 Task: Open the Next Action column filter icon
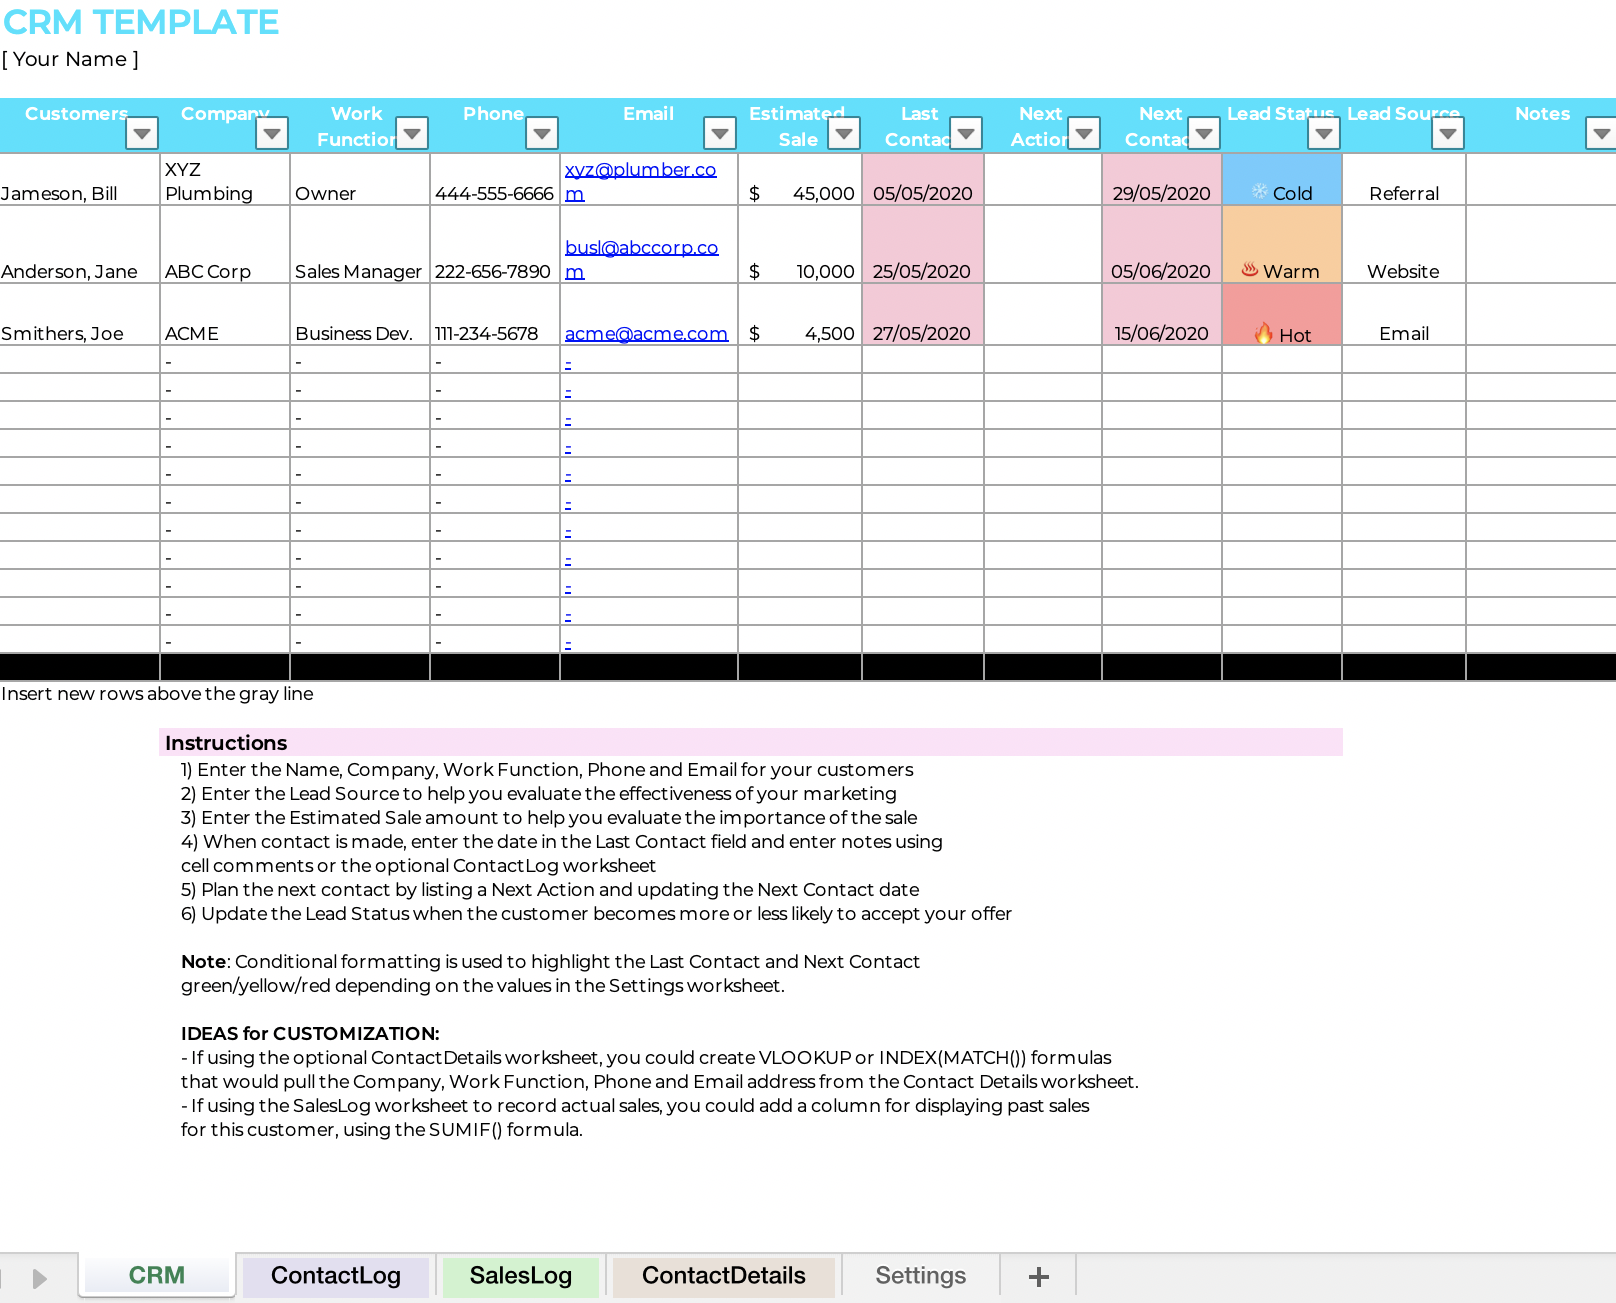pos(1085,132)
